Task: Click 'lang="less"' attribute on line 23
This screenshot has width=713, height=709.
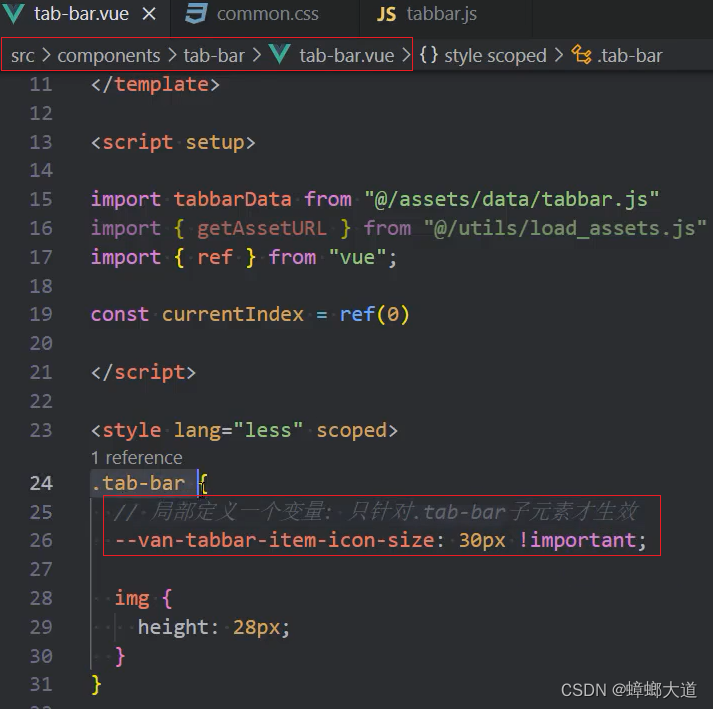Action: pyautogui.click(x=238, y=431)
